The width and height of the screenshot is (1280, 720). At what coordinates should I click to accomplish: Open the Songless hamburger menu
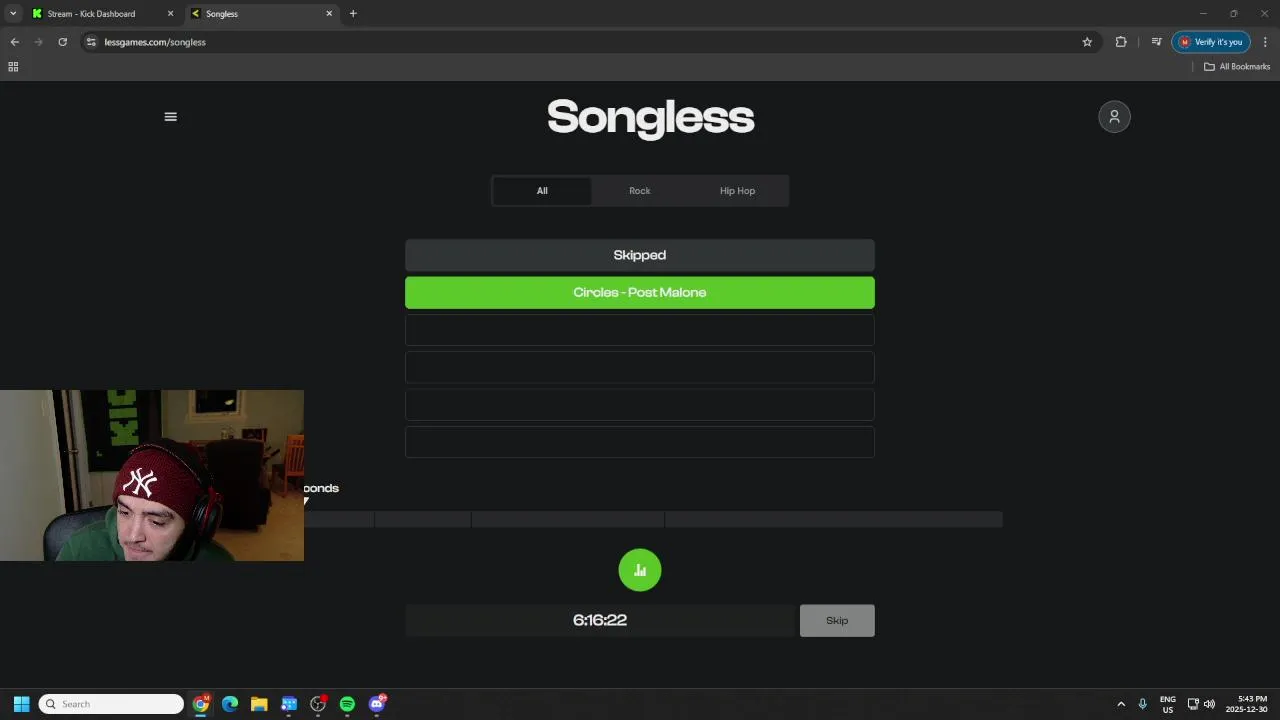[170, 117]
